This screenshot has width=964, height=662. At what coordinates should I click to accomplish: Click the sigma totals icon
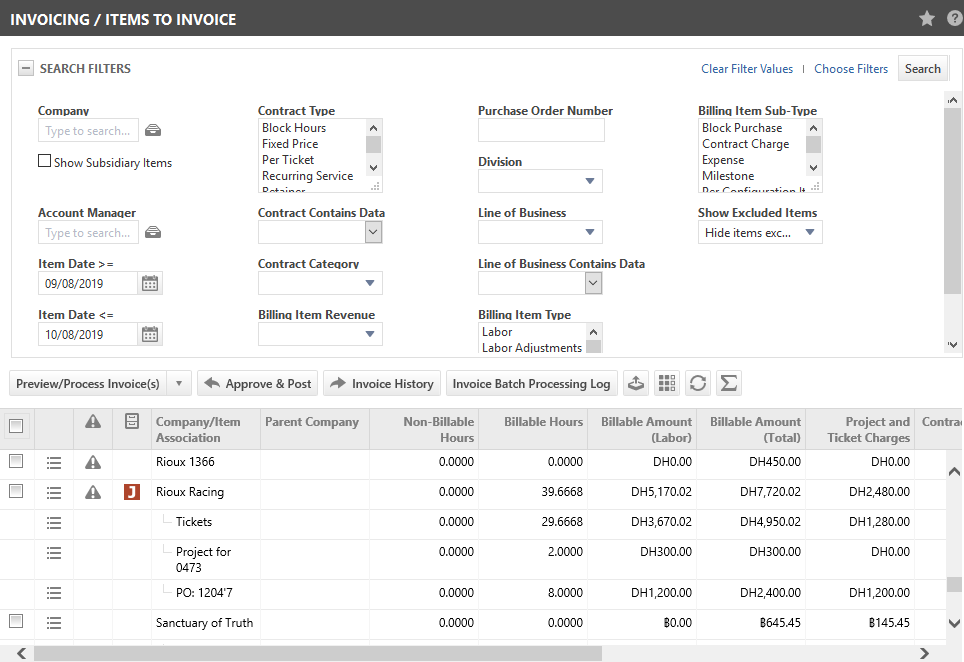click(x=729, y=383)
